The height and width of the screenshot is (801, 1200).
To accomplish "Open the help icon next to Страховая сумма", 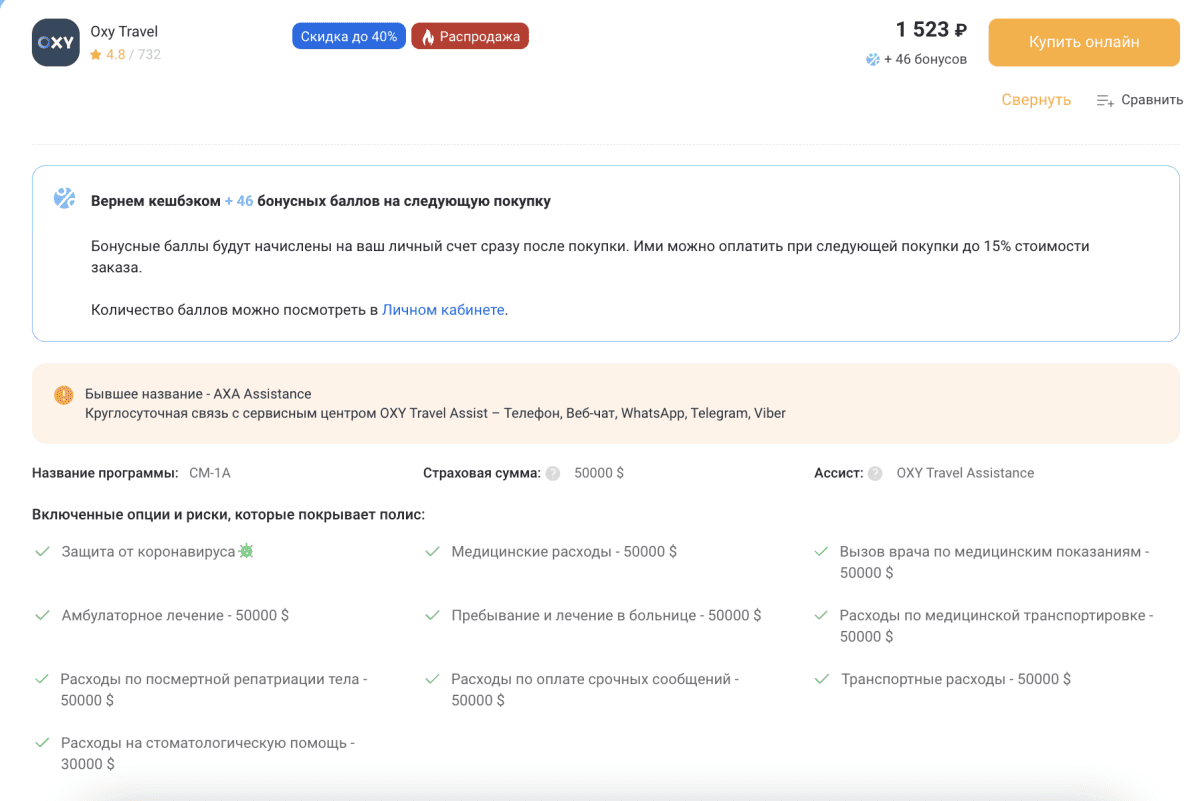I will click(553, 474).
